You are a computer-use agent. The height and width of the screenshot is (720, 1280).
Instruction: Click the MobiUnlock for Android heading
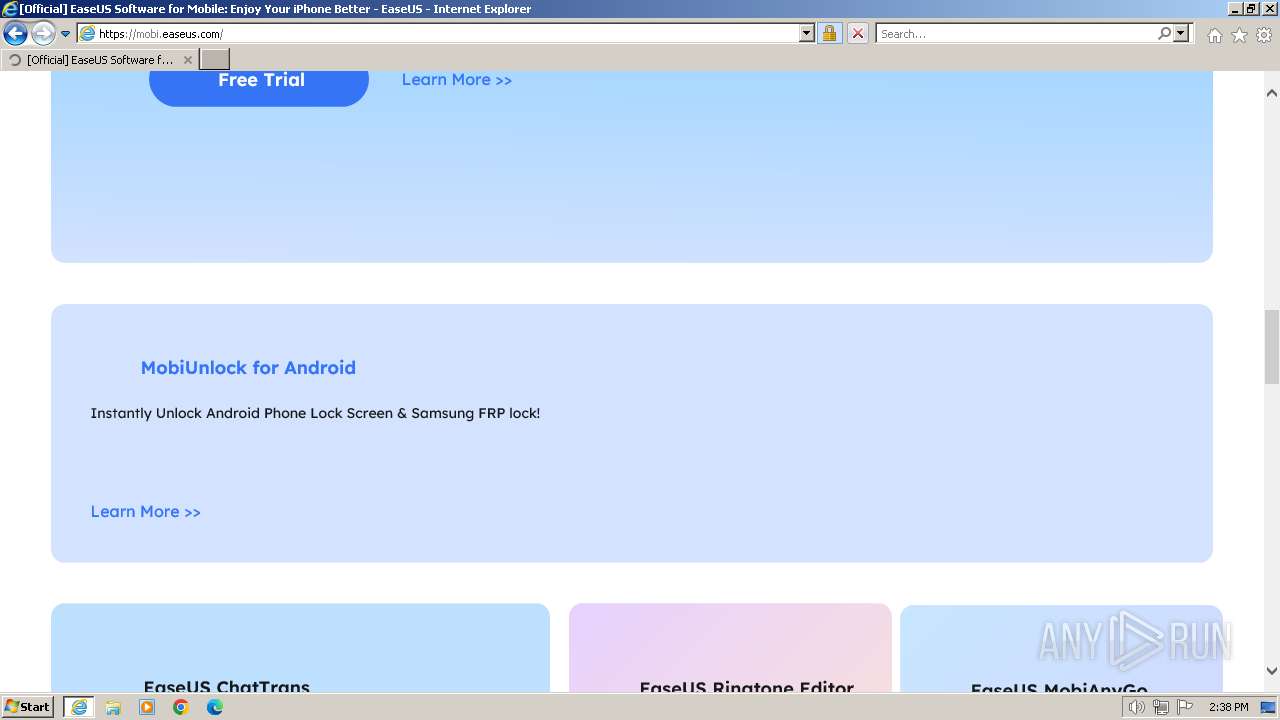[248, 368]
